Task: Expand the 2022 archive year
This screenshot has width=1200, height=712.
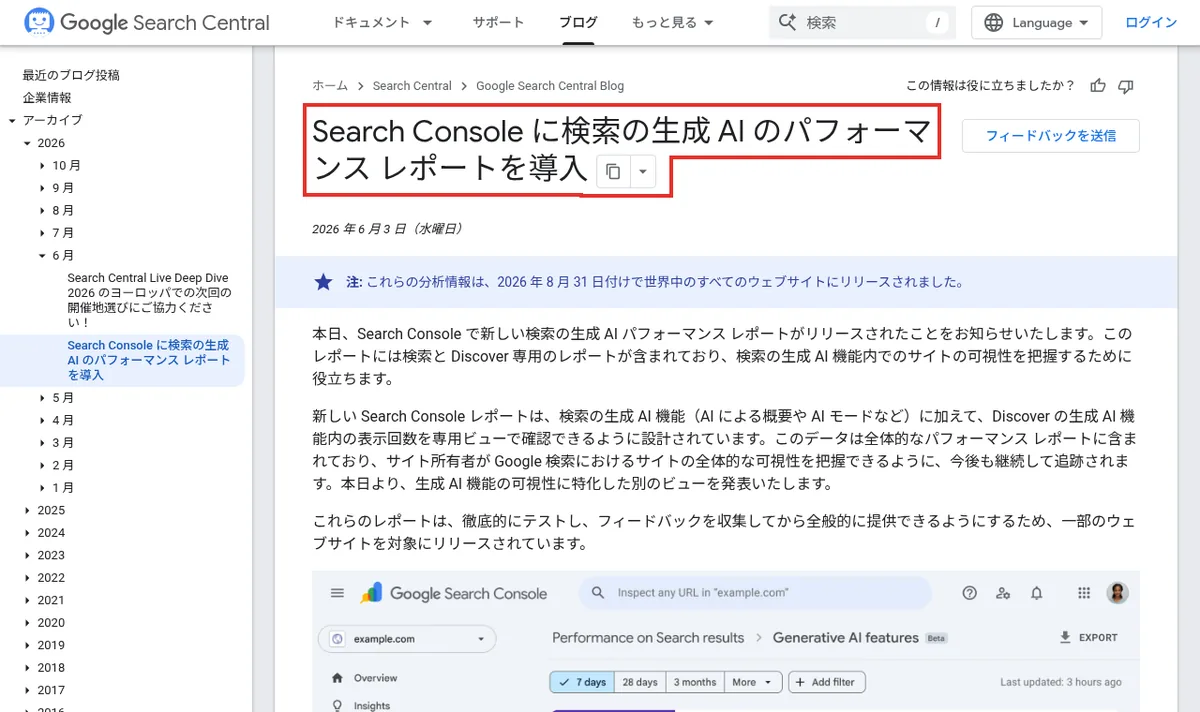Action: click(x=27, y=578)
